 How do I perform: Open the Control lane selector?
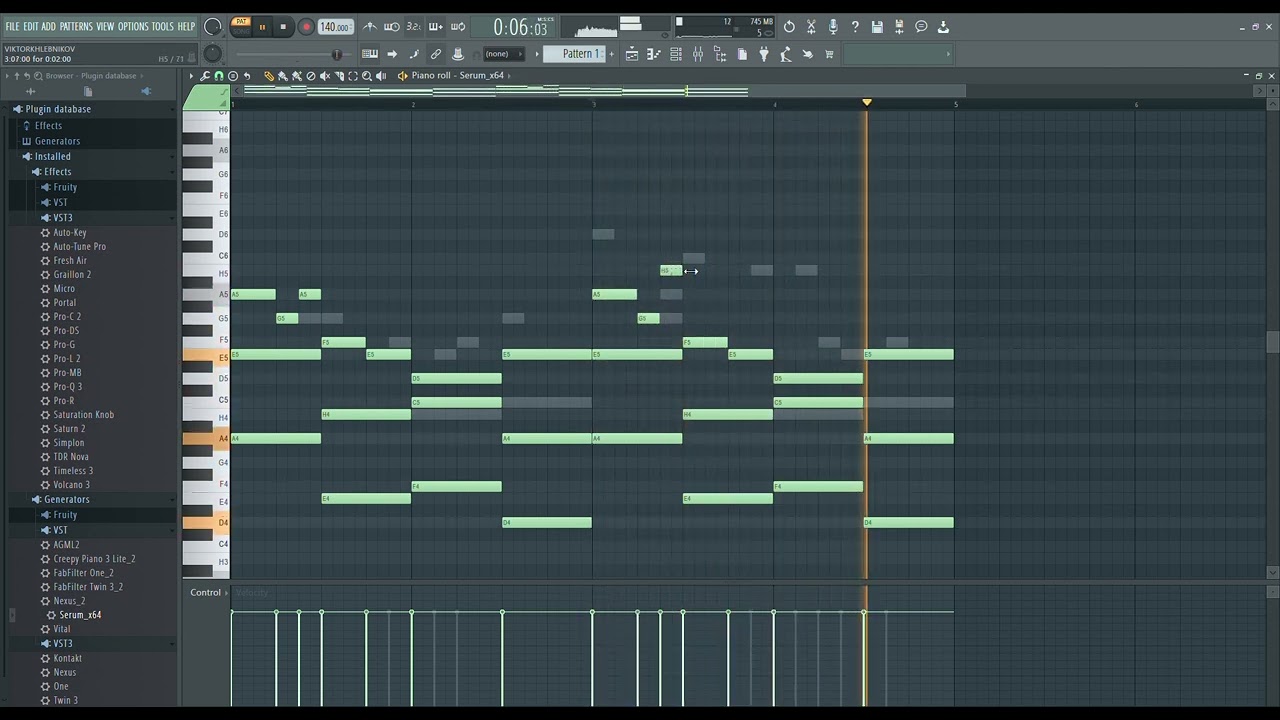coord(209,592)
